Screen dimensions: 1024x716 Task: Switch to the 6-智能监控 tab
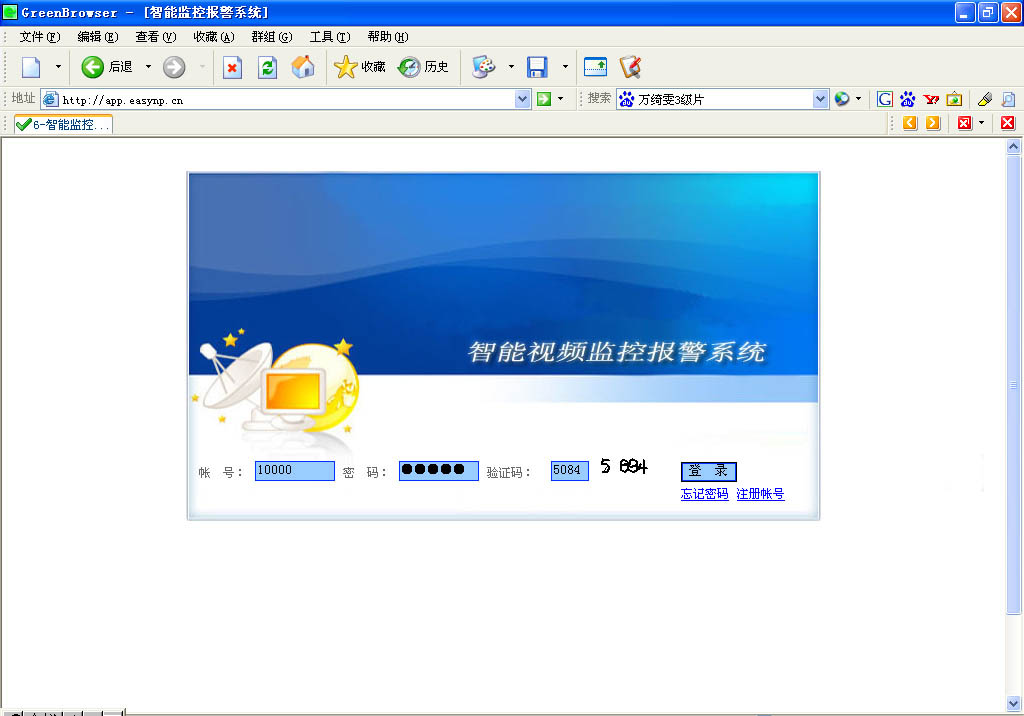pos(63,124)
